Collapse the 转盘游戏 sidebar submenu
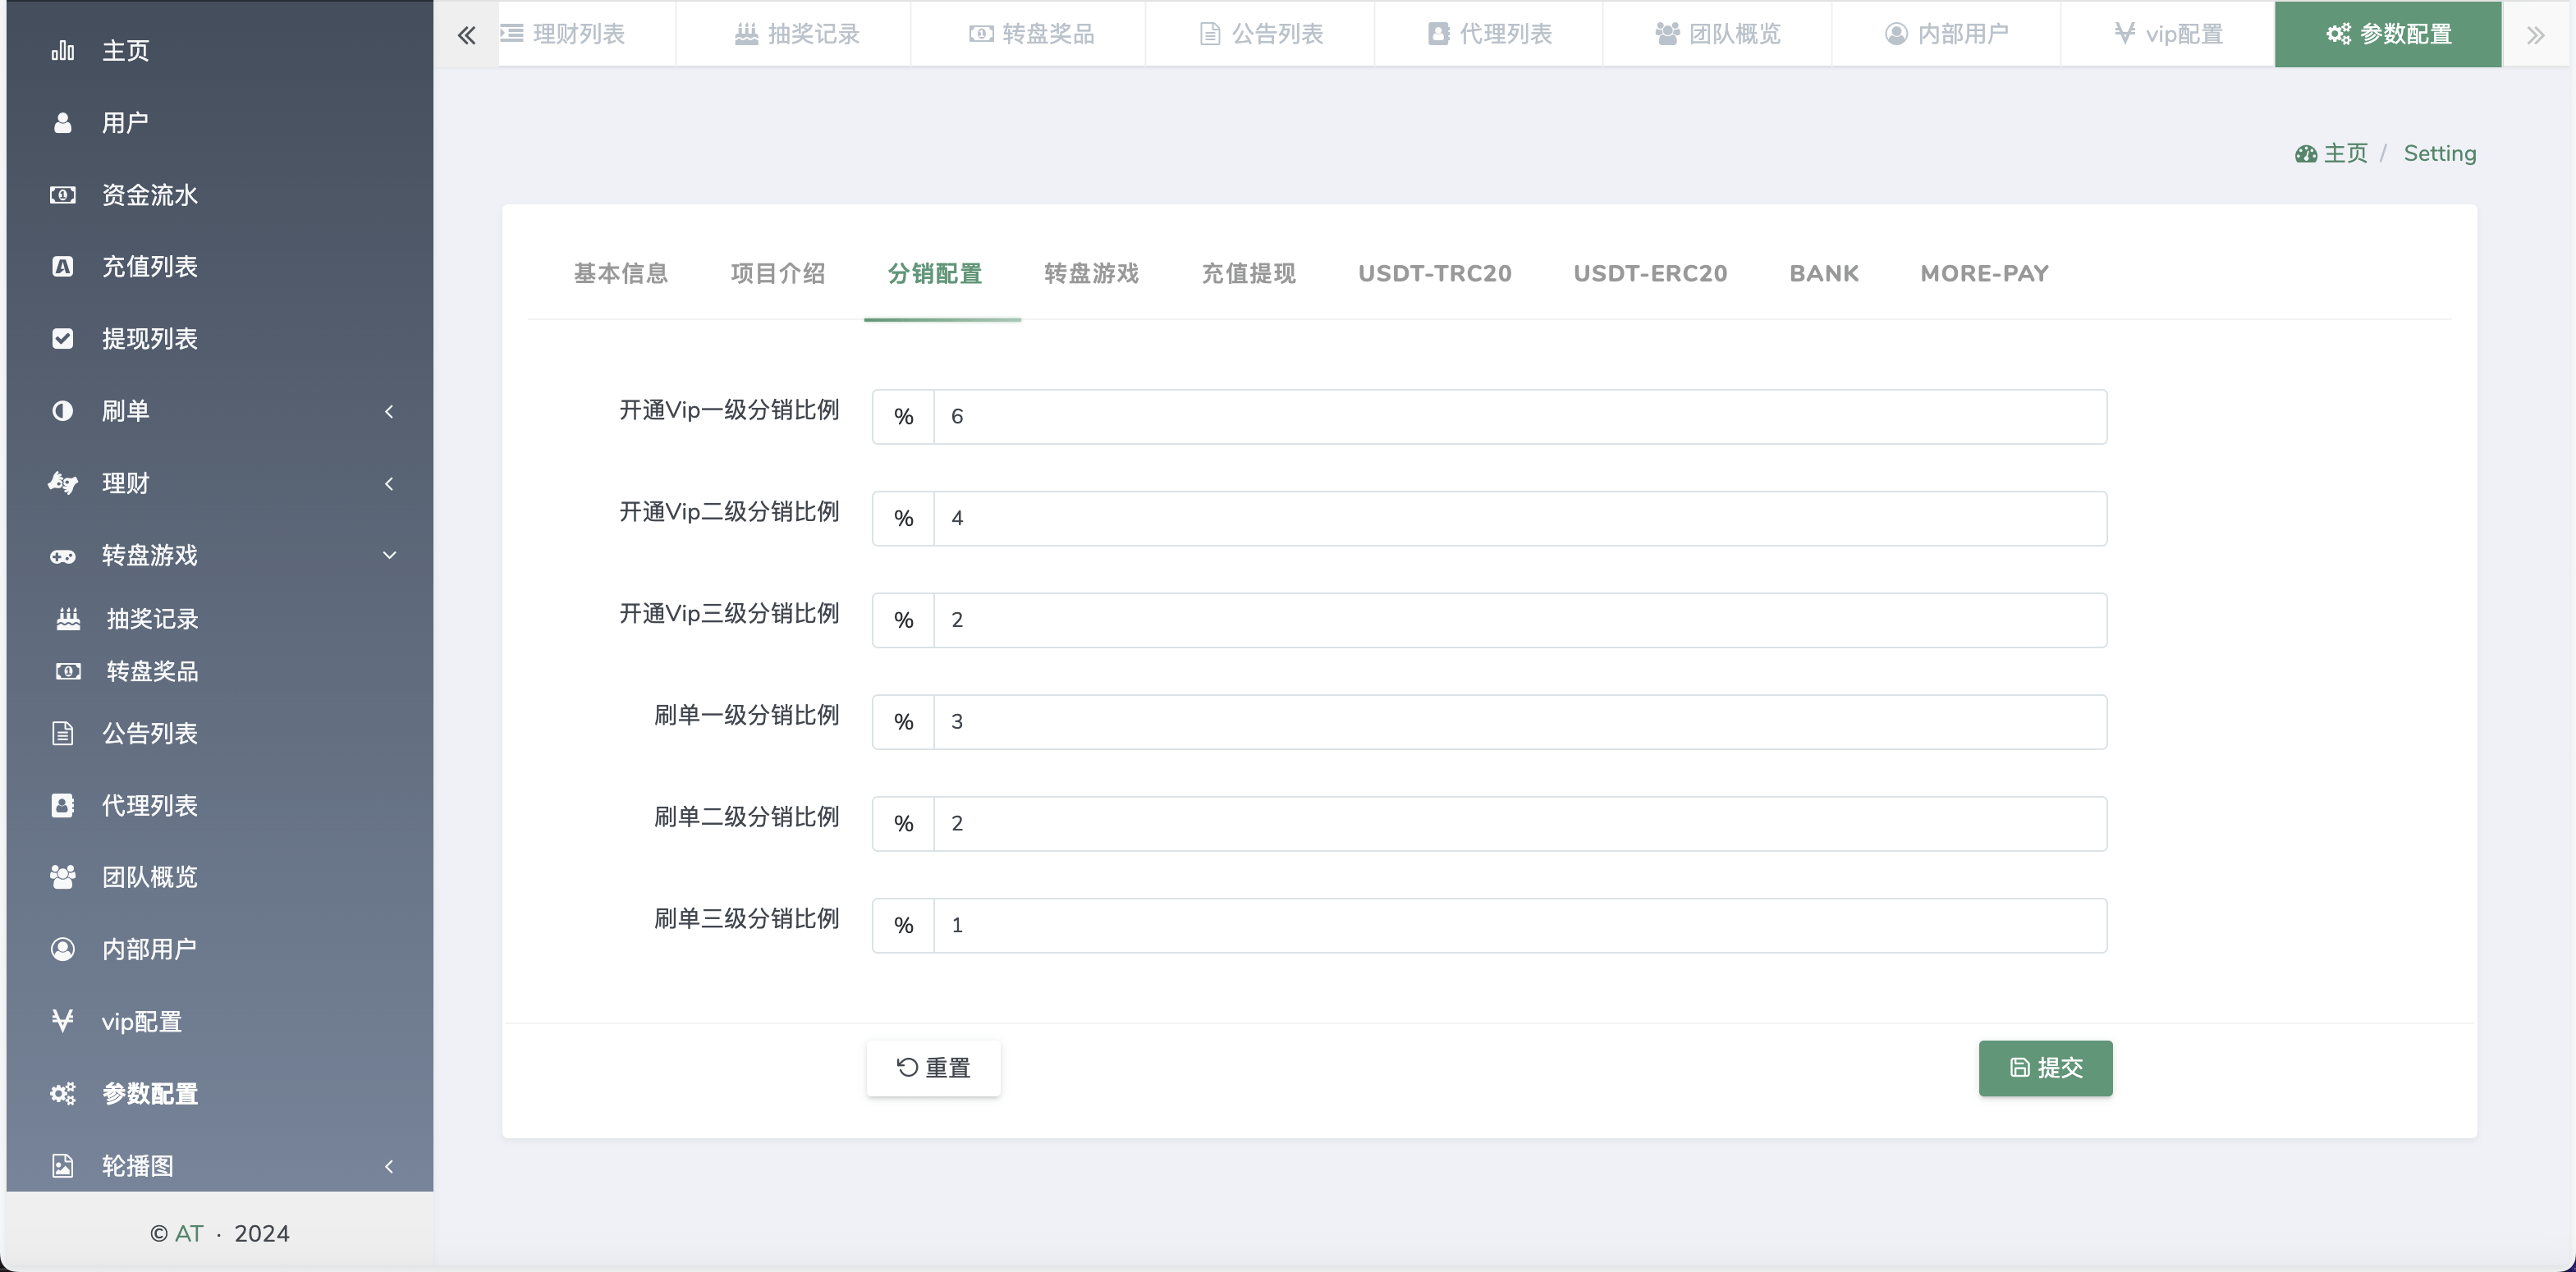Image resolution: width=2576 pixels, height=1272 pixels. click(389, 555)
